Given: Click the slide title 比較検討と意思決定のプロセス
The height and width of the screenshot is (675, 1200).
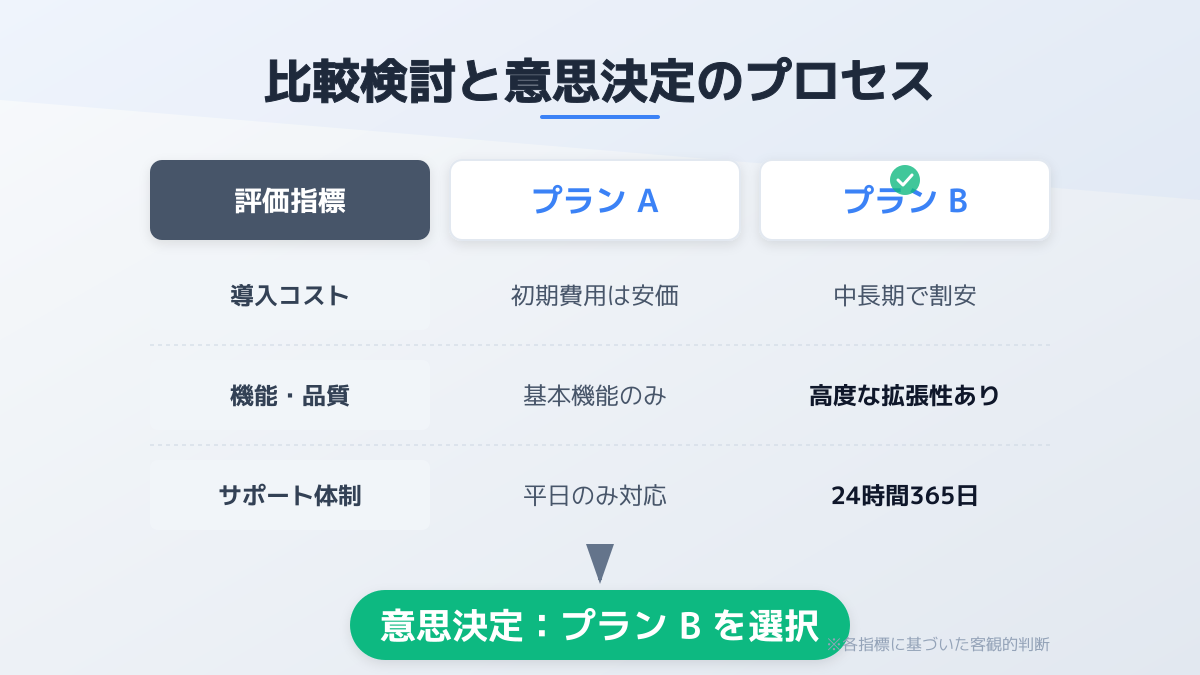Looking at the screenshot, I should point(599,82).
